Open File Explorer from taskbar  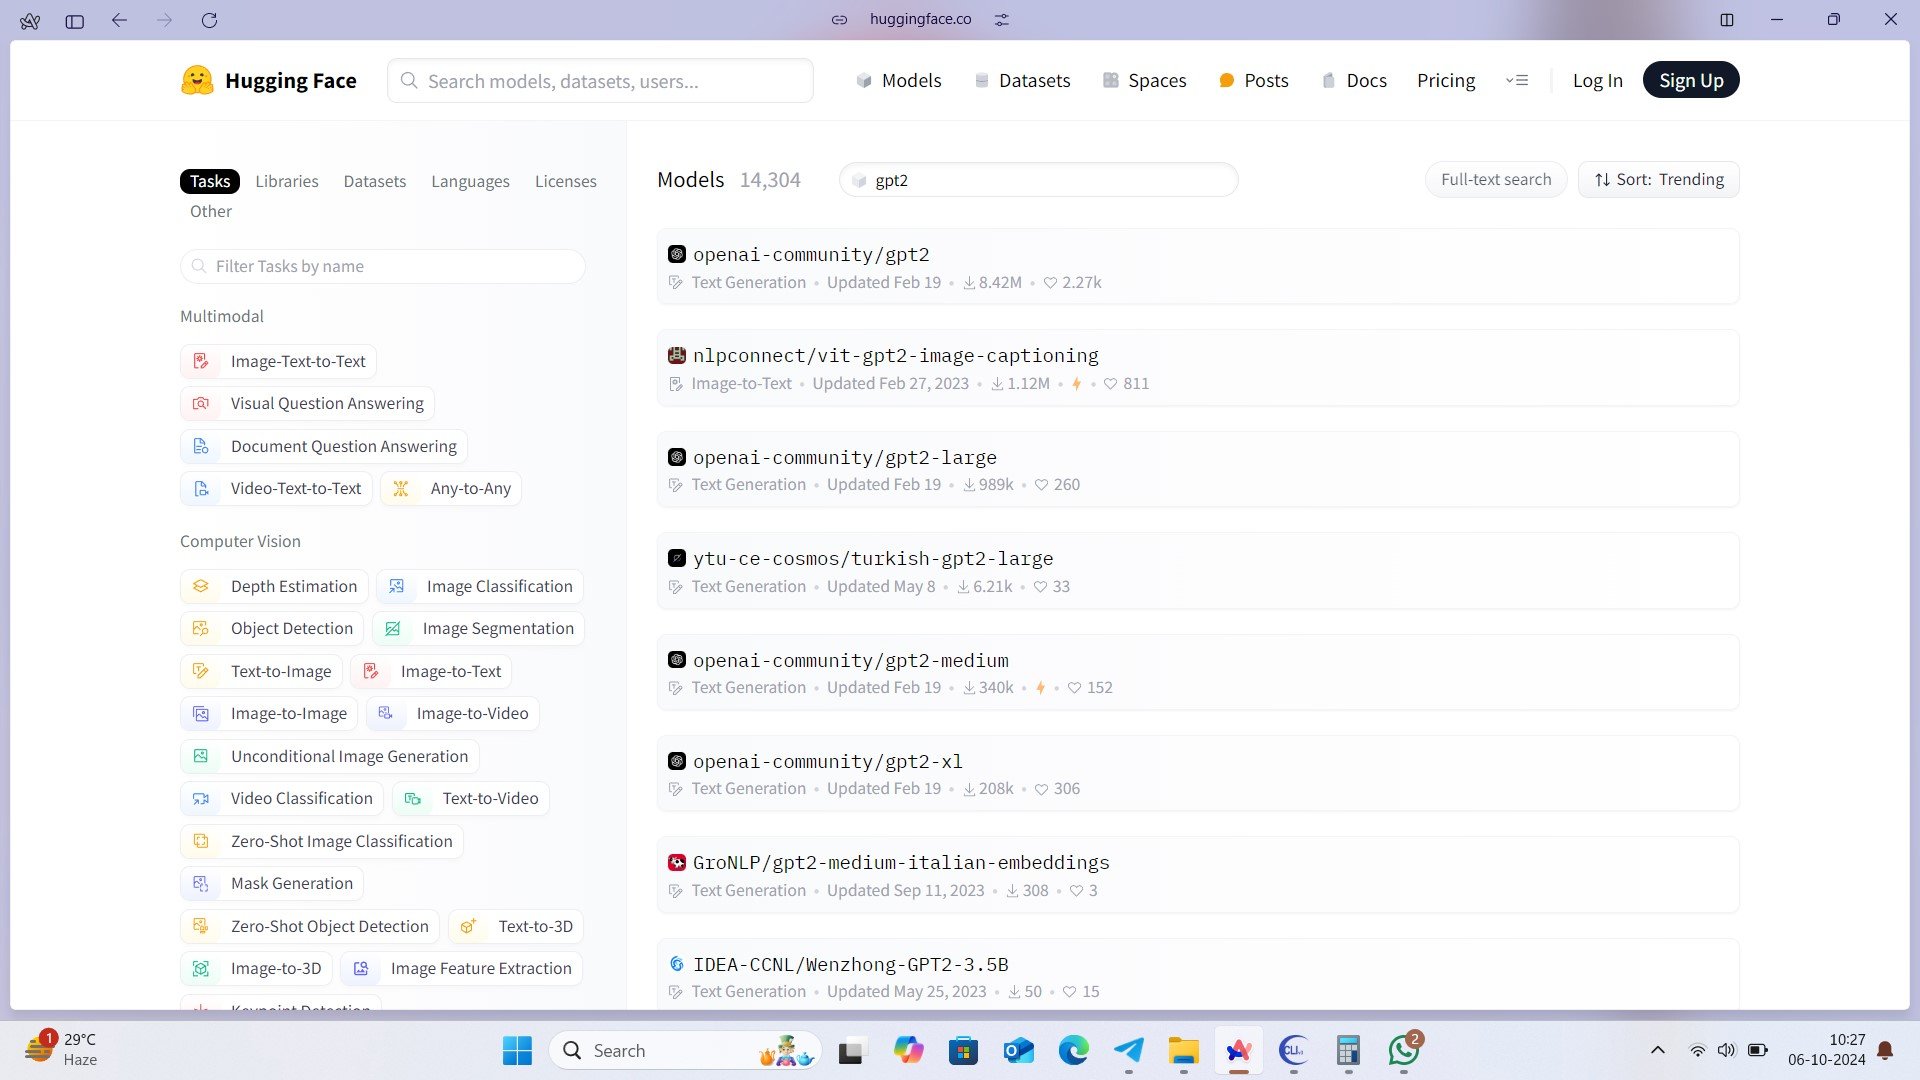click(x=1184, y=1051)
